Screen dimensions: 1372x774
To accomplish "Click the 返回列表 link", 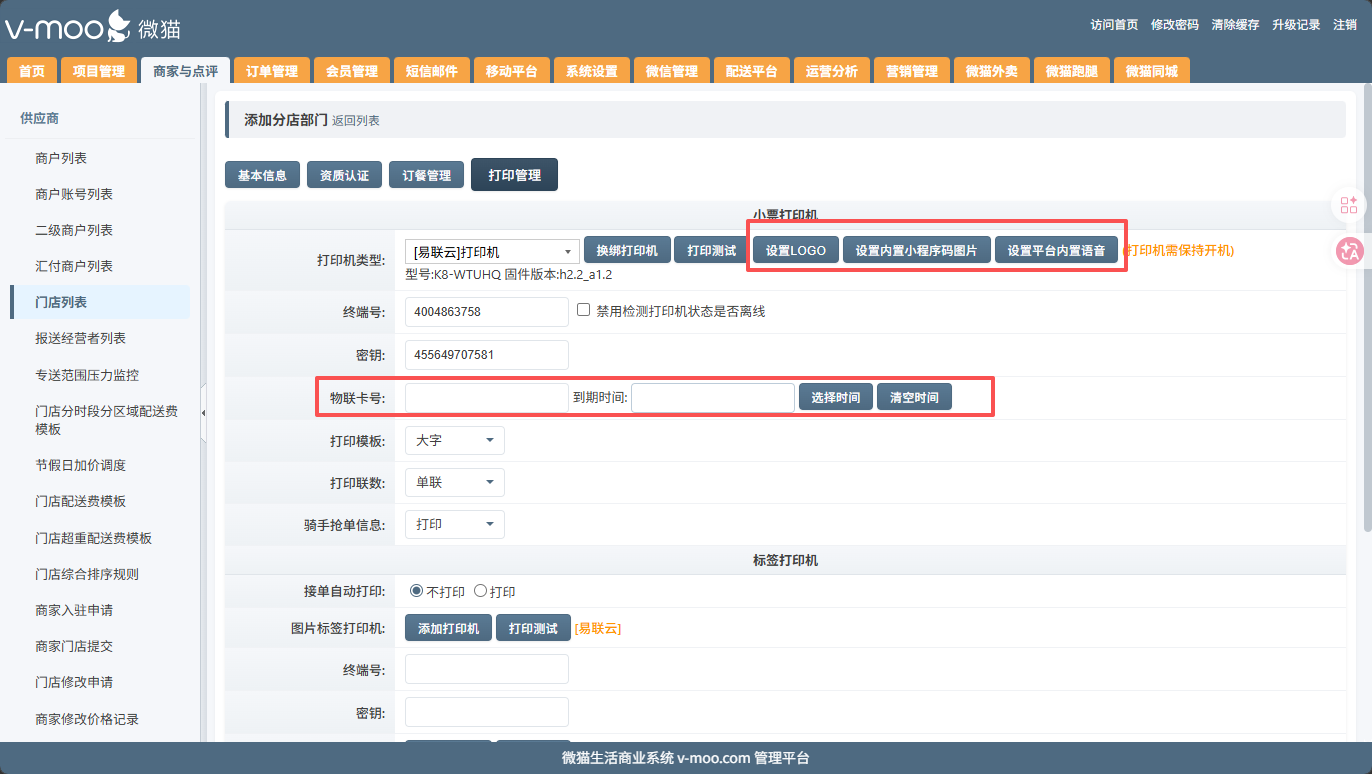I will pos(356,121).
